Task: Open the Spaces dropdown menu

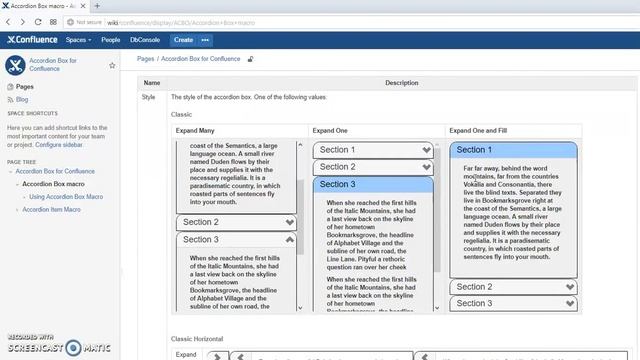Action: tap(78, 40)
